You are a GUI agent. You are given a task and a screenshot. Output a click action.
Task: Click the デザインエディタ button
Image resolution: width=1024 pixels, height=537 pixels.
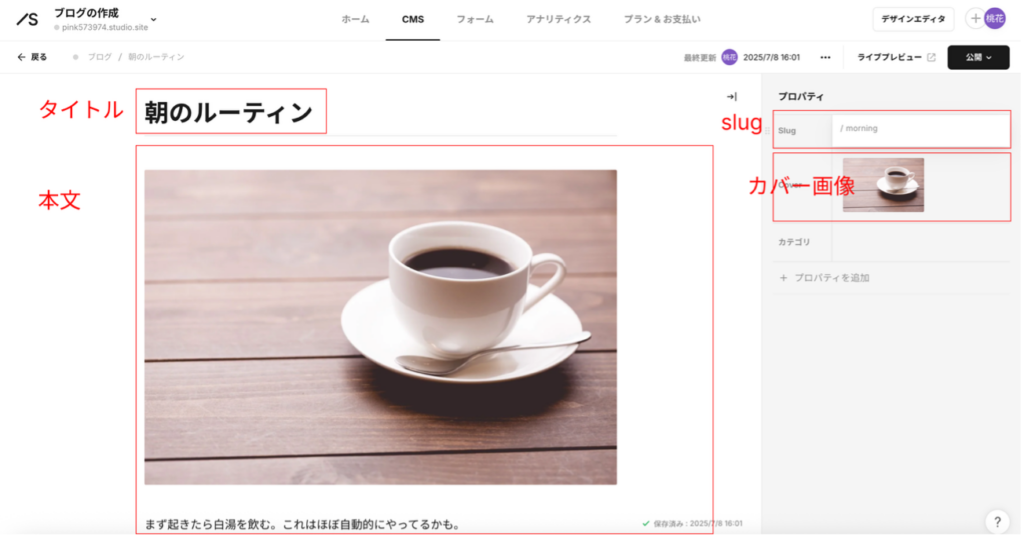(912, 19)
